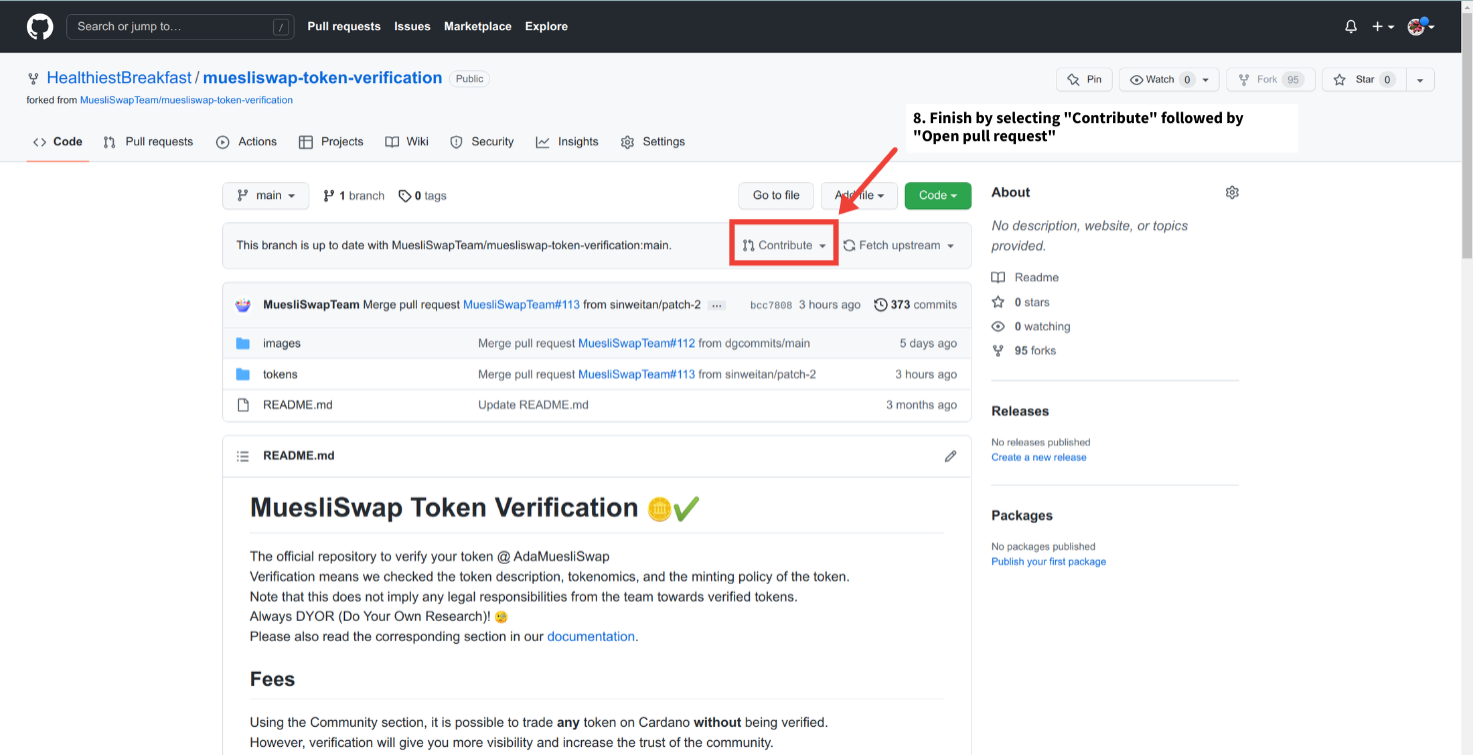This screenshot has height=755, width=1473.
Task: Click Go to file button
Action: coord(776,196)
